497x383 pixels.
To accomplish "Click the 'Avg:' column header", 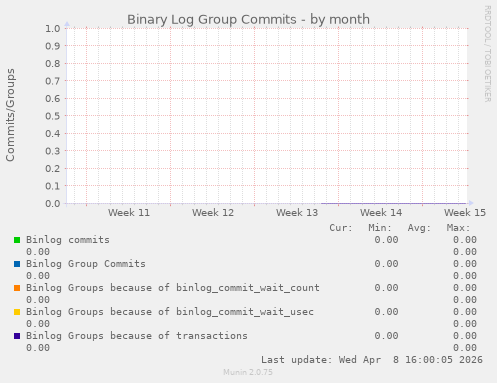I will click(x=419, y=228).
